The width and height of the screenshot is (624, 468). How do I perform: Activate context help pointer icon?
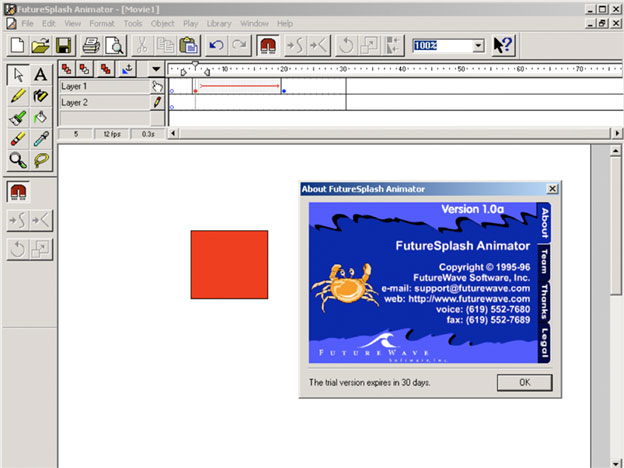coord(503,45)
